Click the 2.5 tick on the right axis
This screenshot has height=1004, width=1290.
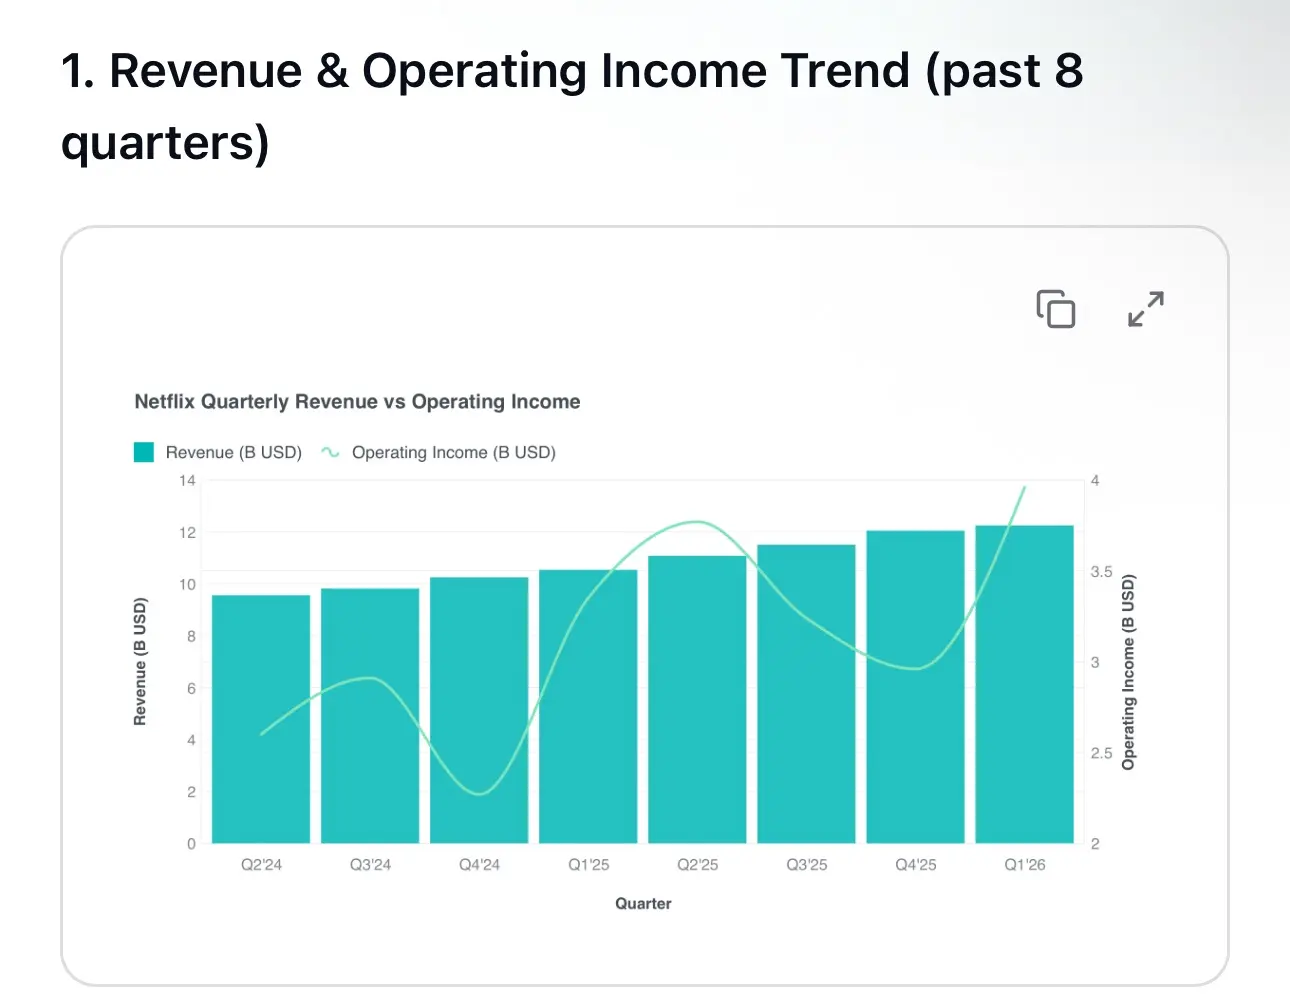1101,753
